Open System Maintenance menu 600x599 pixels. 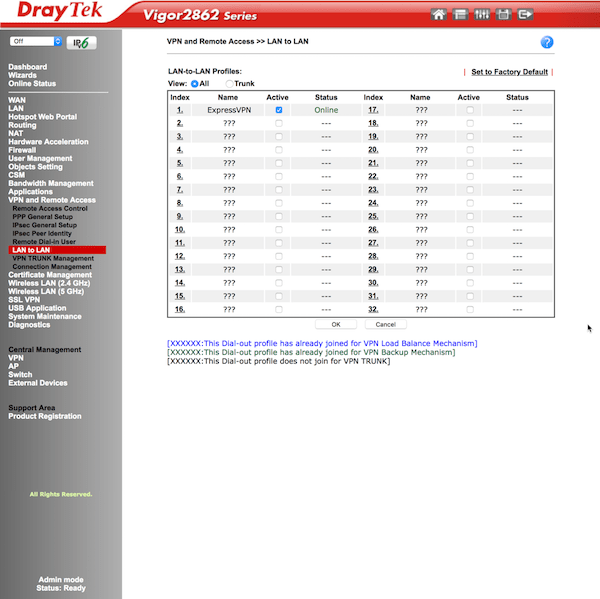pyautogui.click(x=45, y=317)
